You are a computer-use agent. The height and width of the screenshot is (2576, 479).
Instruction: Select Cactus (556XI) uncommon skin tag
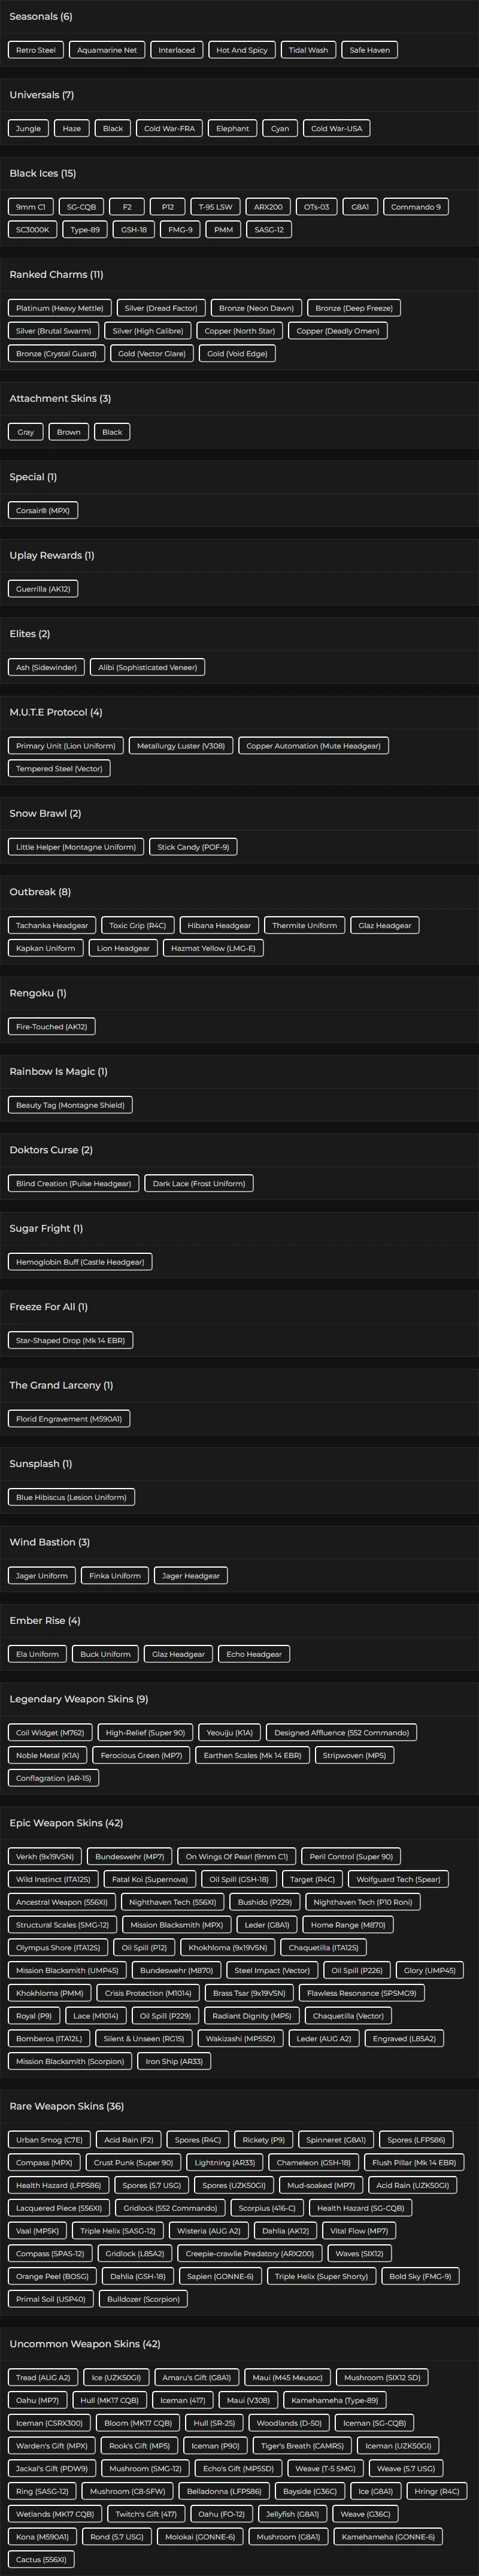tap(41, 2559)
